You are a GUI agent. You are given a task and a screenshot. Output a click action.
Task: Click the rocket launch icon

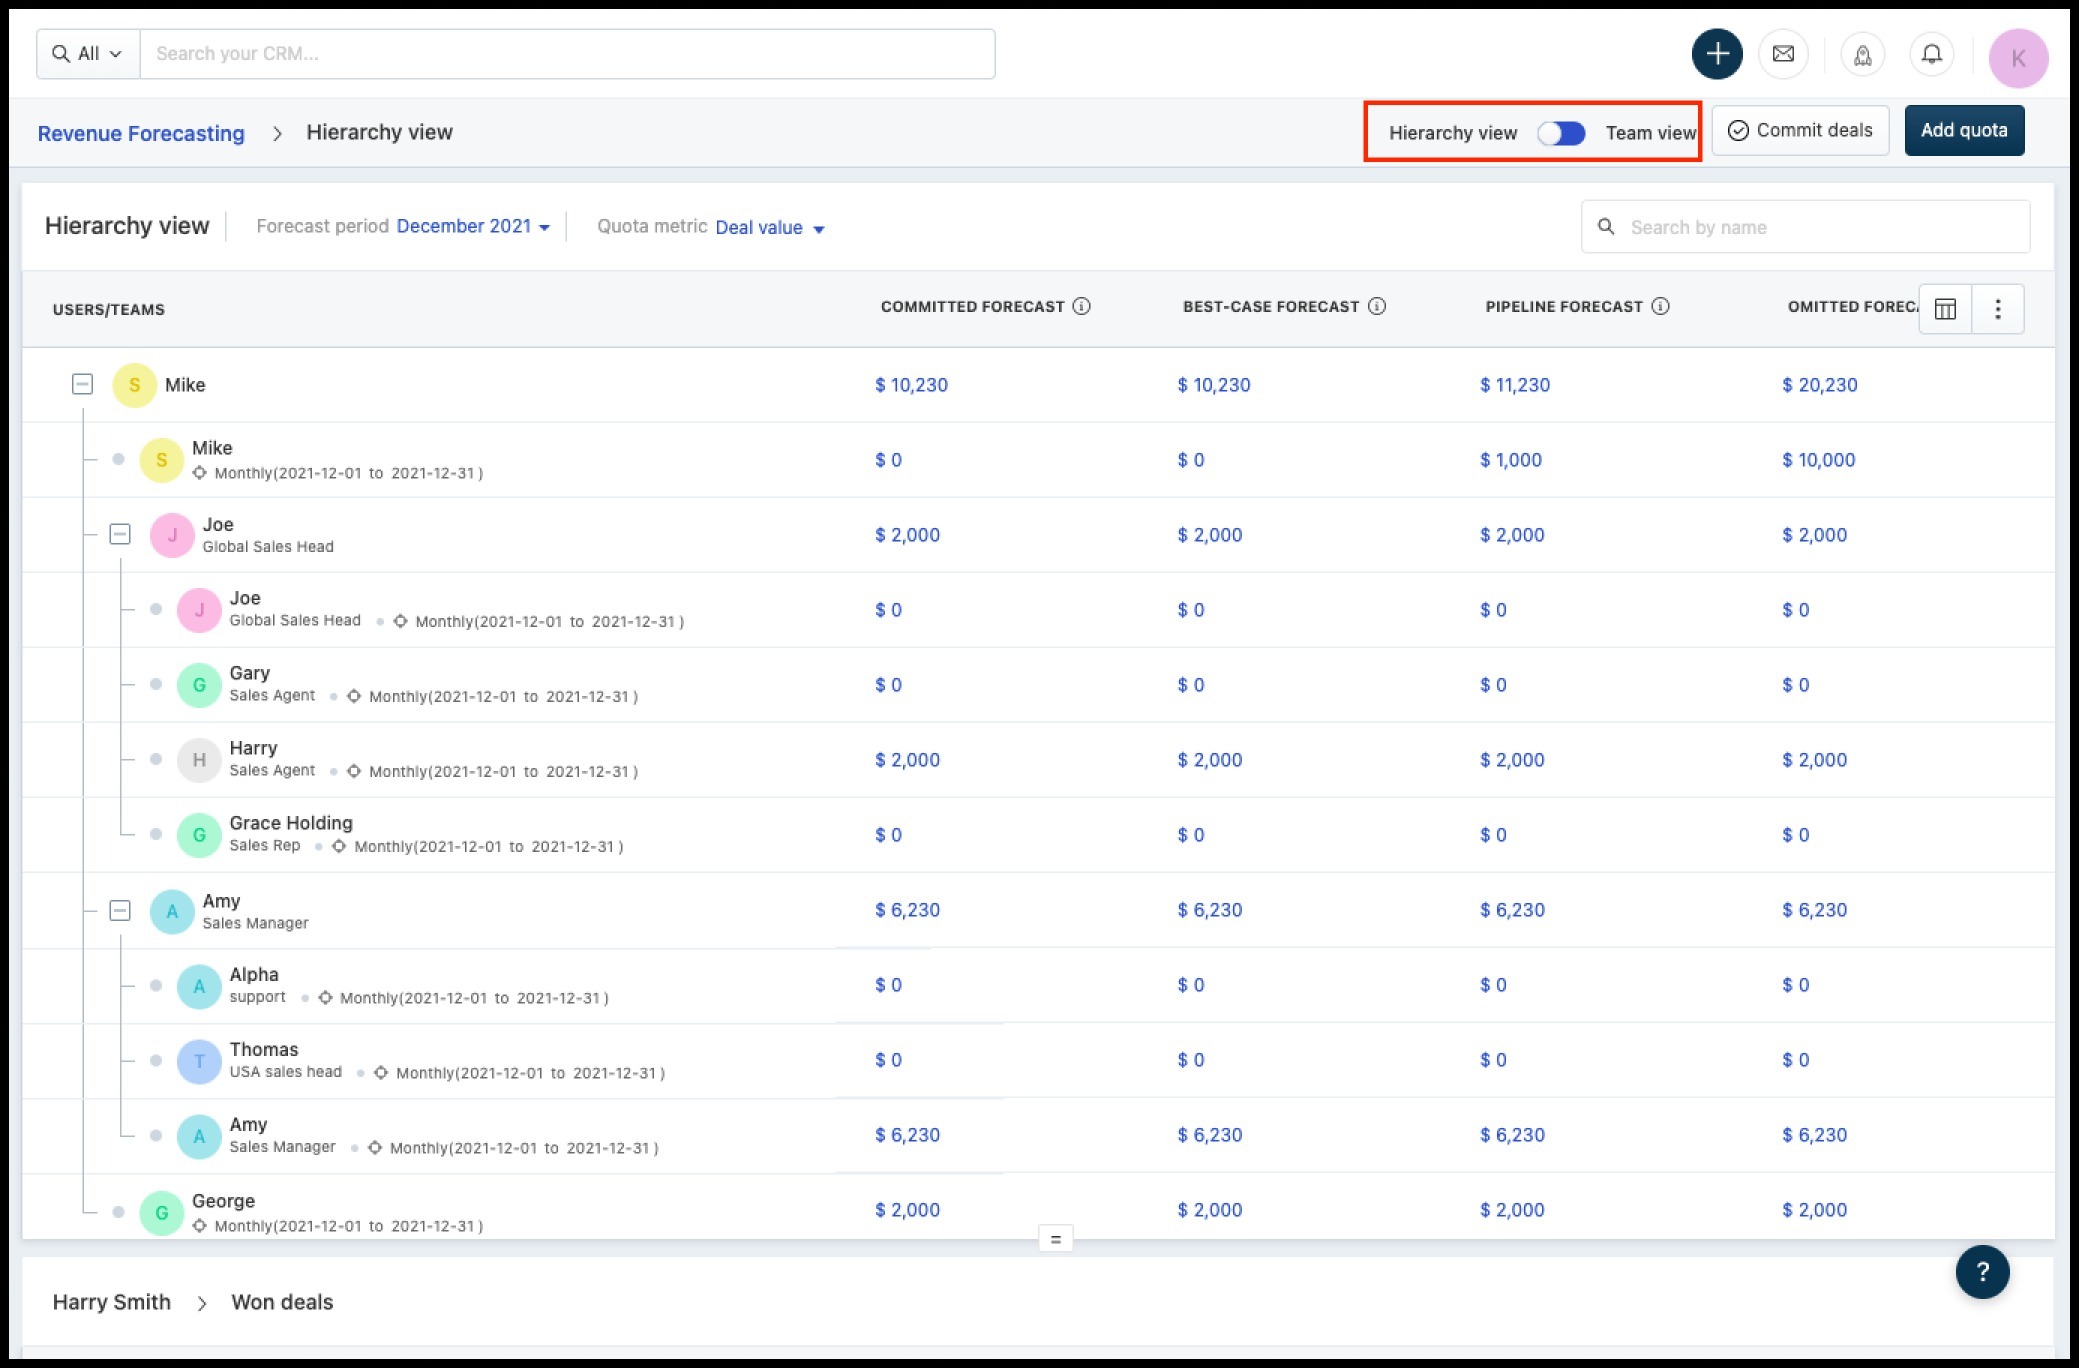[x=1862, y=55]
